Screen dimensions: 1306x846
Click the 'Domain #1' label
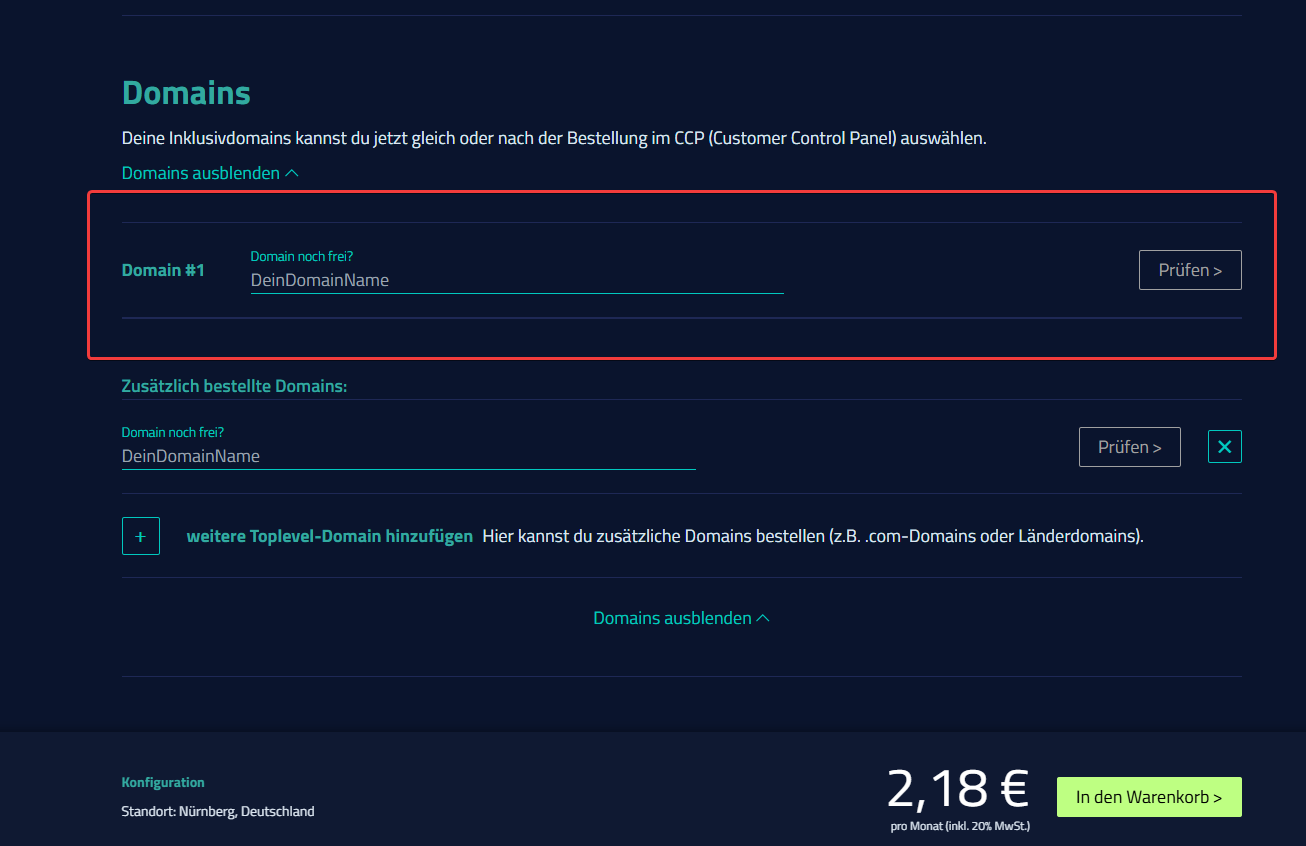pos(163,270)
